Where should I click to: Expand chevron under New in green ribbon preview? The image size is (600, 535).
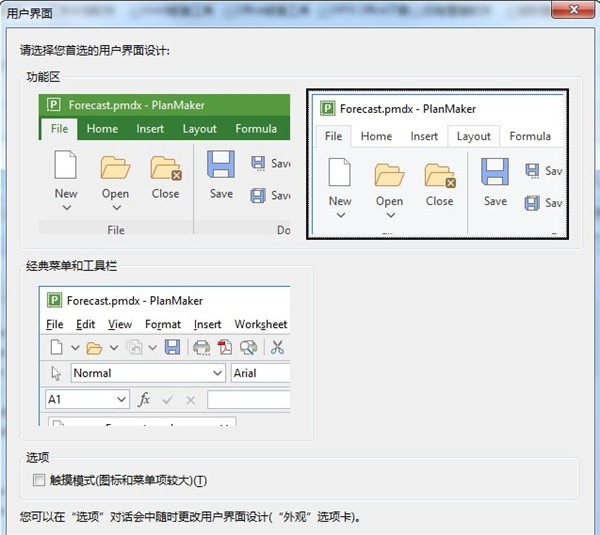(x=67, y=208)
